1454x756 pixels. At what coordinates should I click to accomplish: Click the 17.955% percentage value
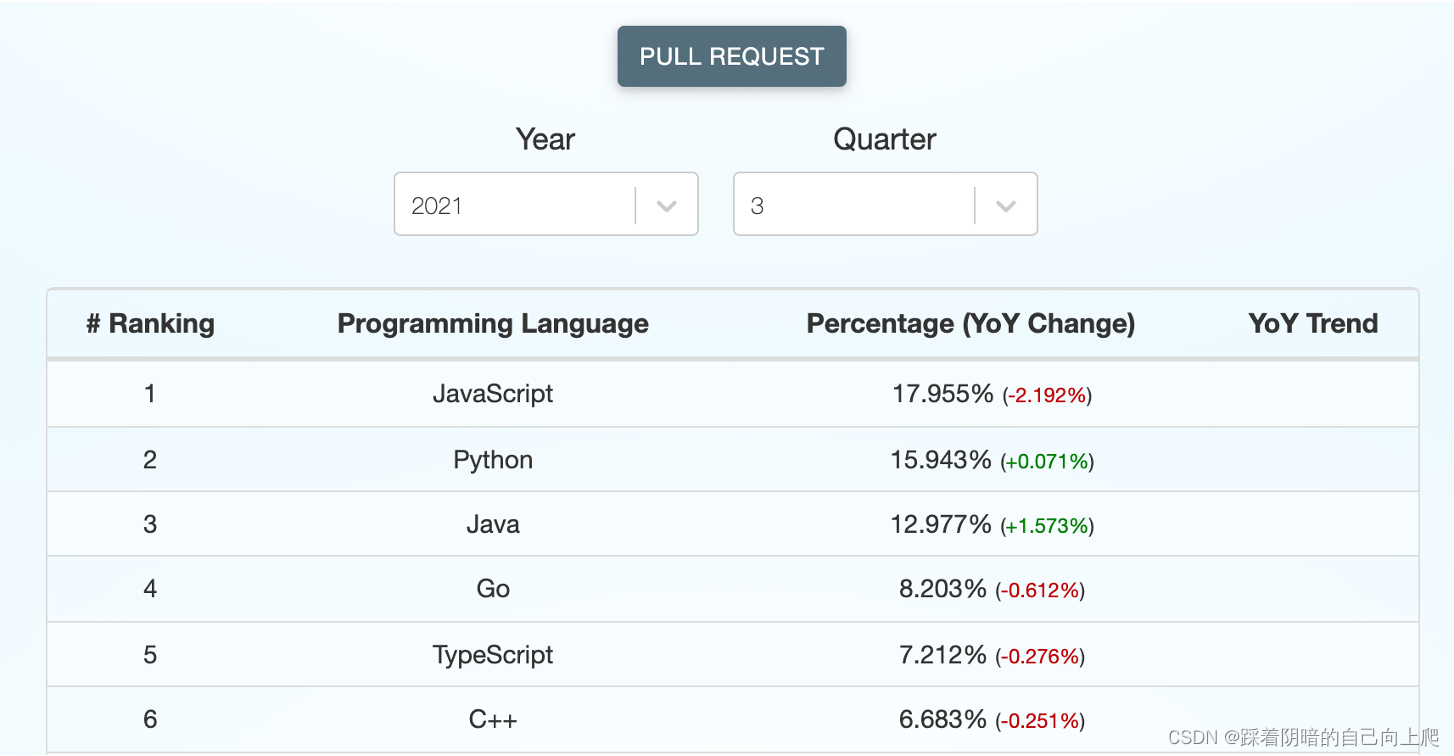click(x=943, y=394)
